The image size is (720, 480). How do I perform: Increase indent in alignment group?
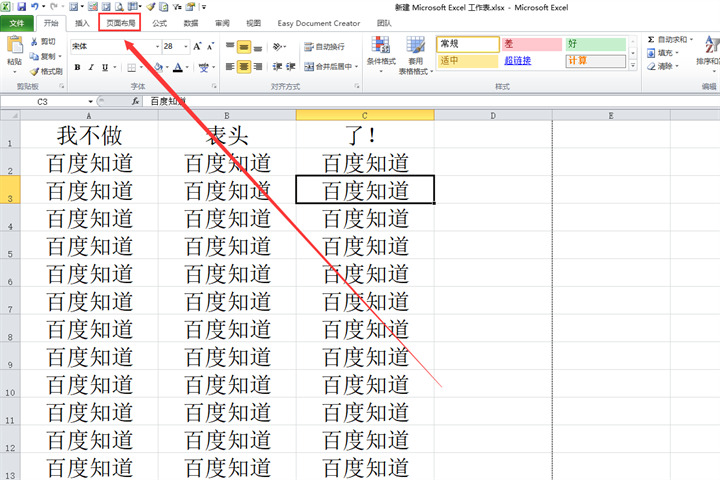[291, 67]
